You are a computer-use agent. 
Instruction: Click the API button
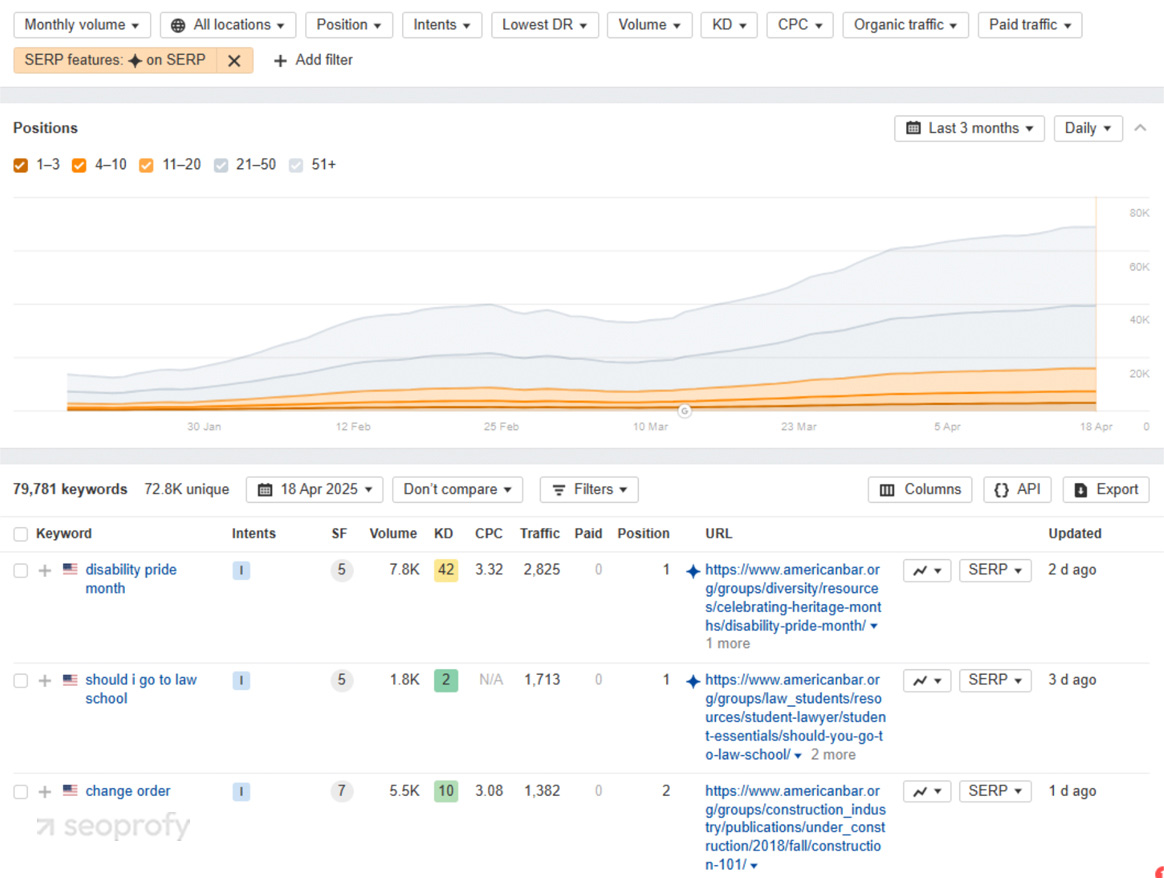coord(1017,490)
